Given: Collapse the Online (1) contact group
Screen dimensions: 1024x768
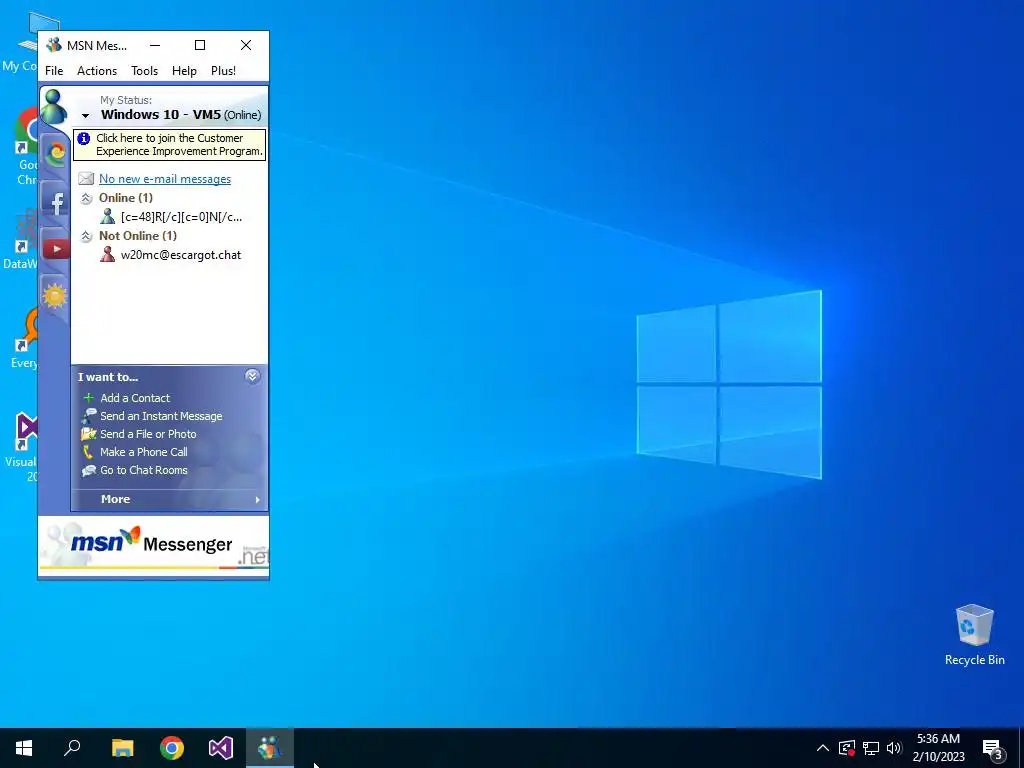Looking at the screenshot, I should pos(86,198).
